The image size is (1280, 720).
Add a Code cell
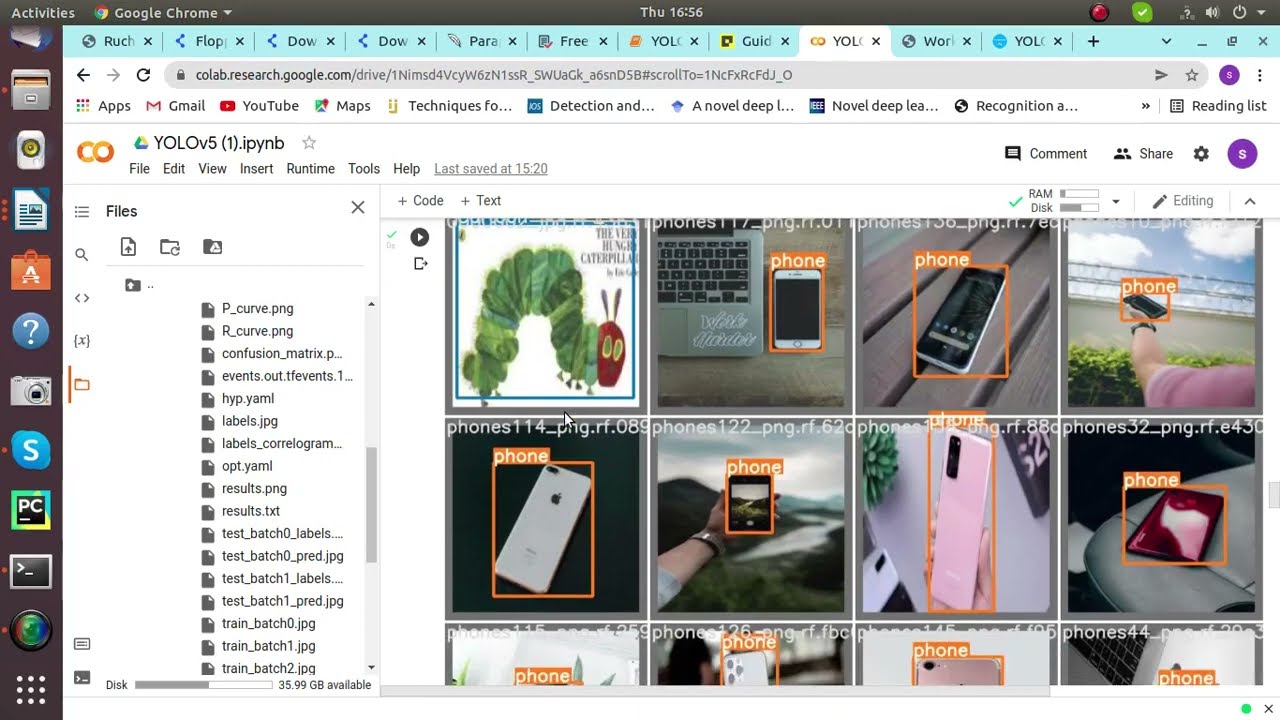coord(420,201)
